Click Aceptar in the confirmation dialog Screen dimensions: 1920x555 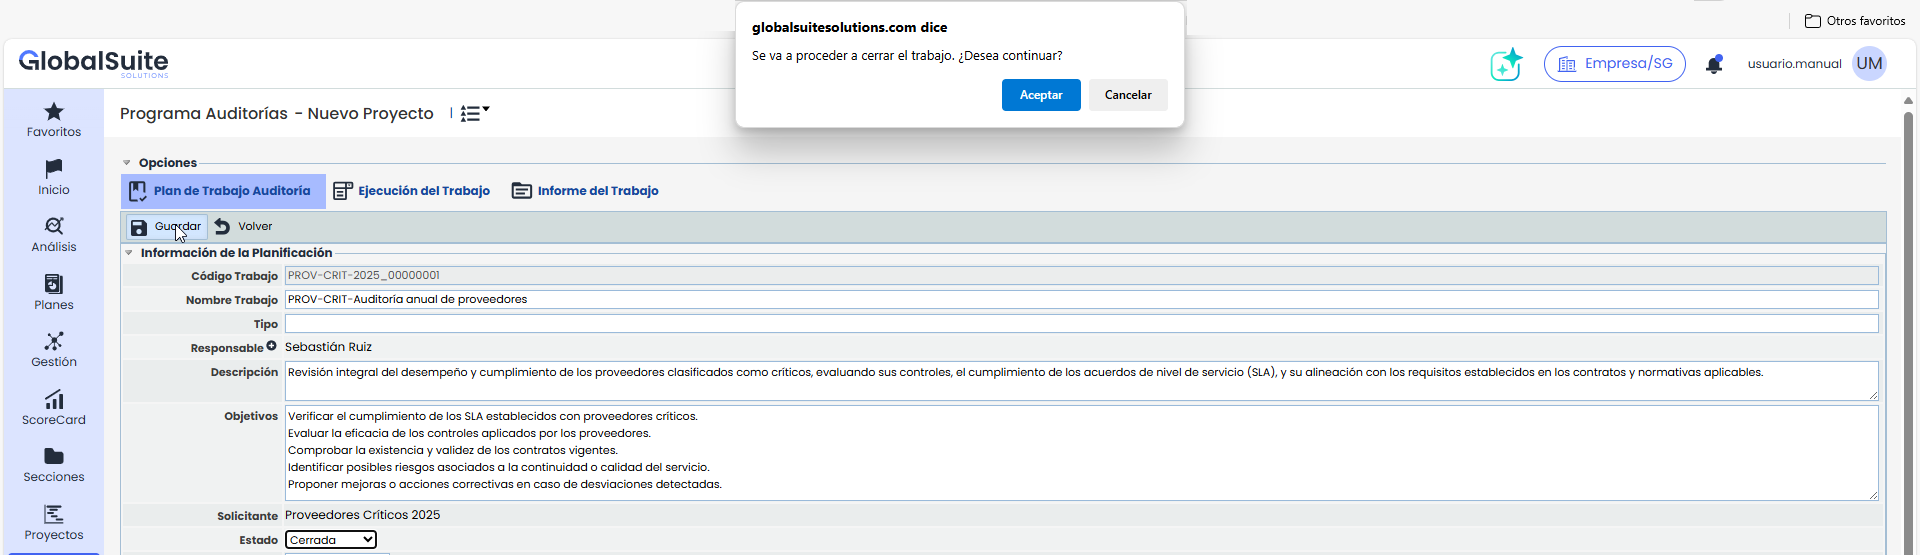coord(1041,95)
